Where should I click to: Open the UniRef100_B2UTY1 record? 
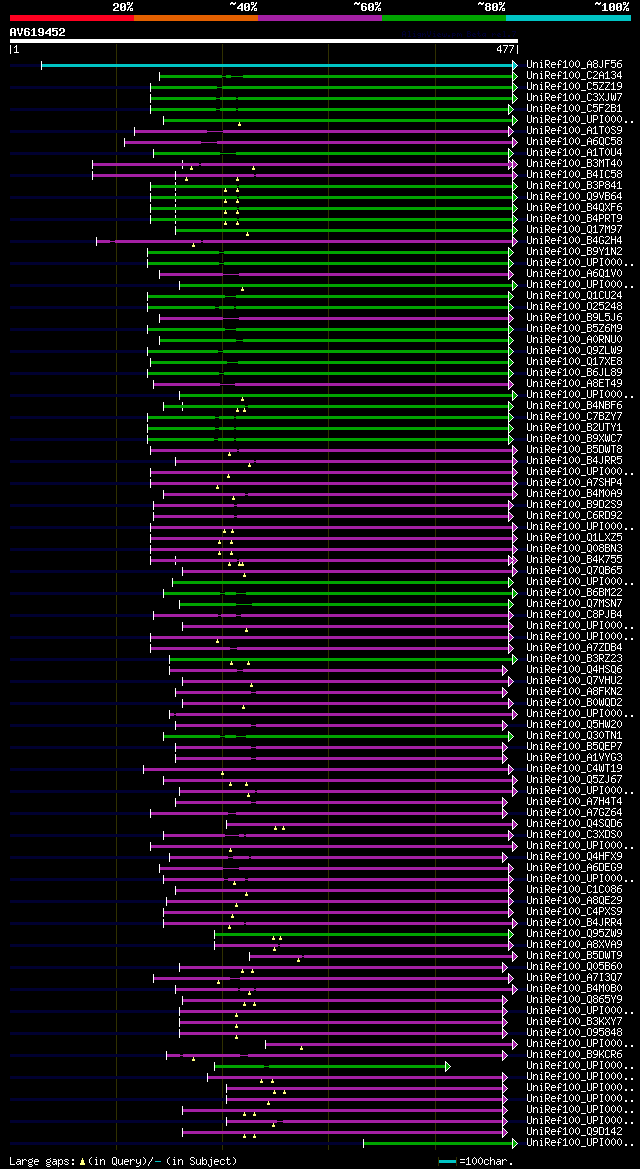point(574,428)
